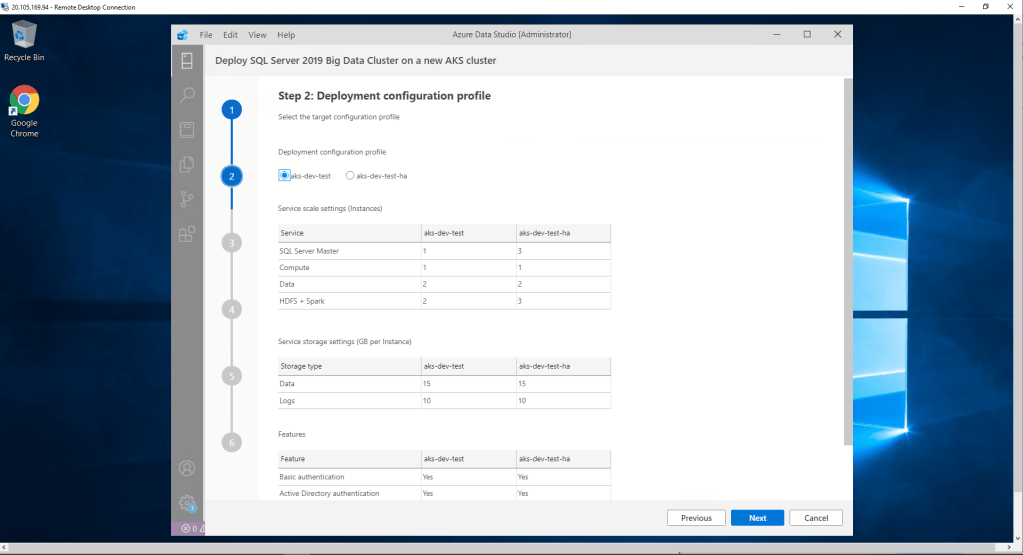Screen dimensions: 1023x555
Task: Open the View menu
Action: coord(257,34)
